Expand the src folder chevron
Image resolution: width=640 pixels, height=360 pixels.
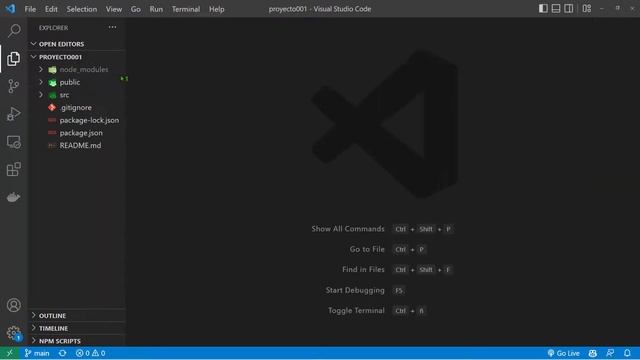(41, 95)
